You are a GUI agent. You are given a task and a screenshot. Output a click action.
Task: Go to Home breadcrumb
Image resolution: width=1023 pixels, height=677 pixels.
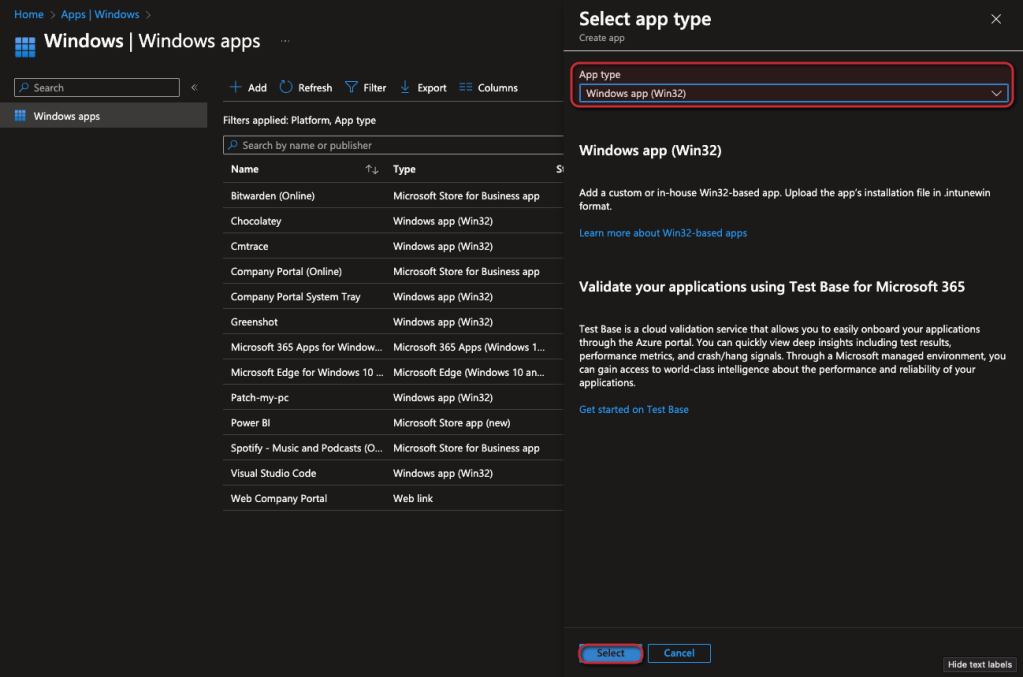[28, 15]
